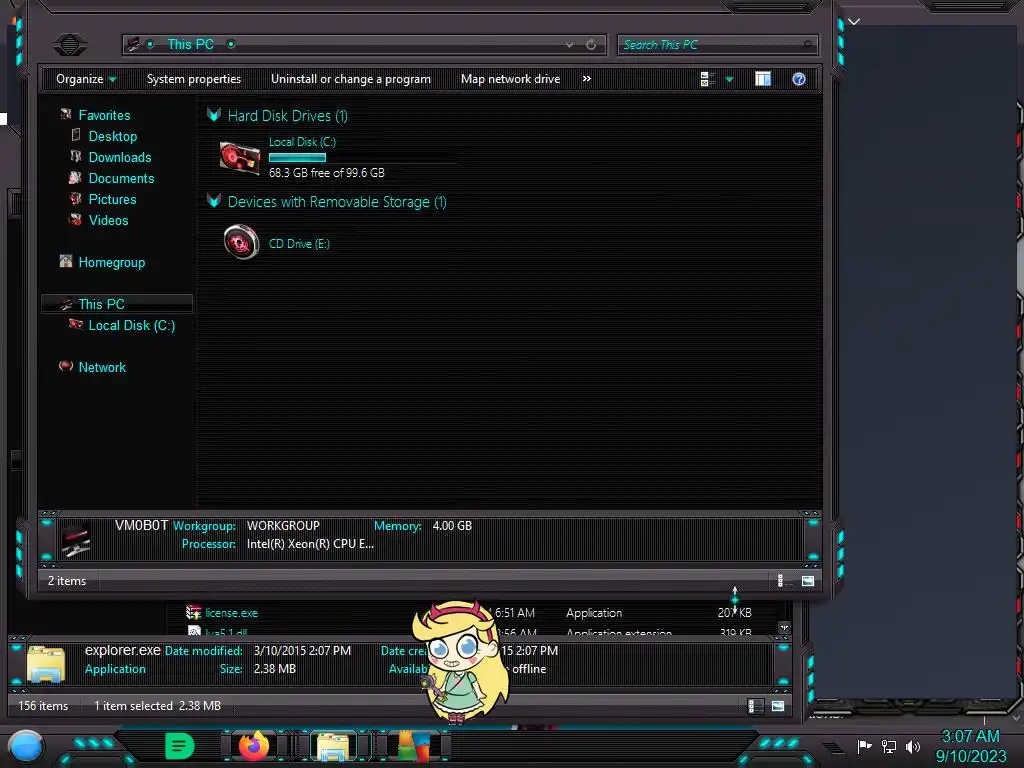Screen dimensions: 1024x768
Task: Open the view options dropdown arrow
Action: (x=729, y=80)
